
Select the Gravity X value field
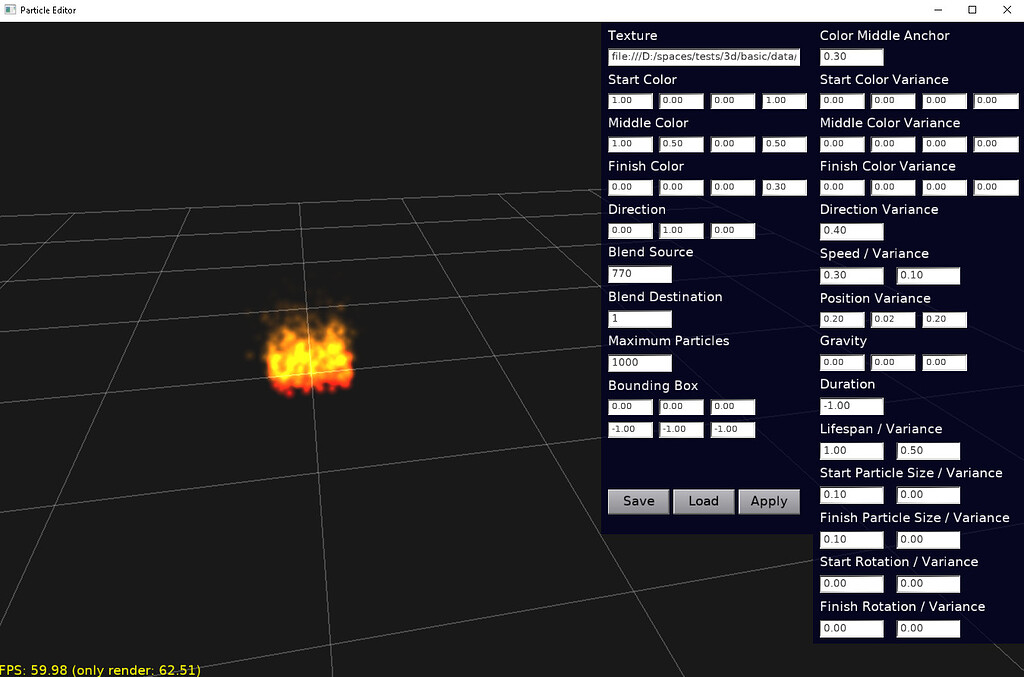[x=841, y=362]
